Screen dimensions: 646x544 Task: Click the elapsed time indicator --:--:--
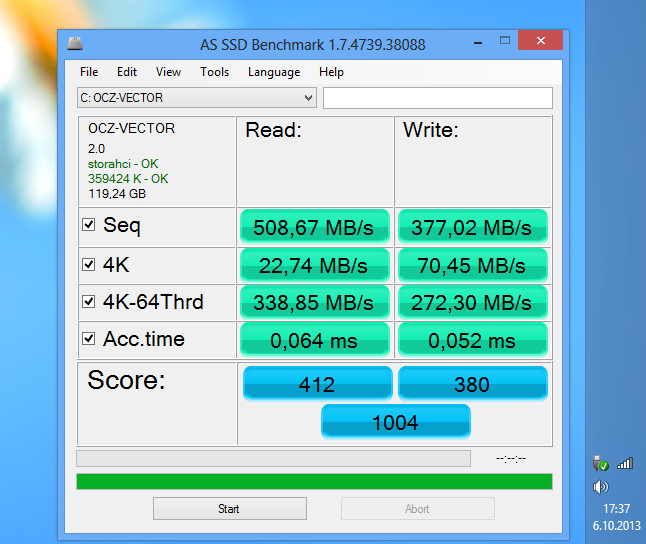[511, 458]
